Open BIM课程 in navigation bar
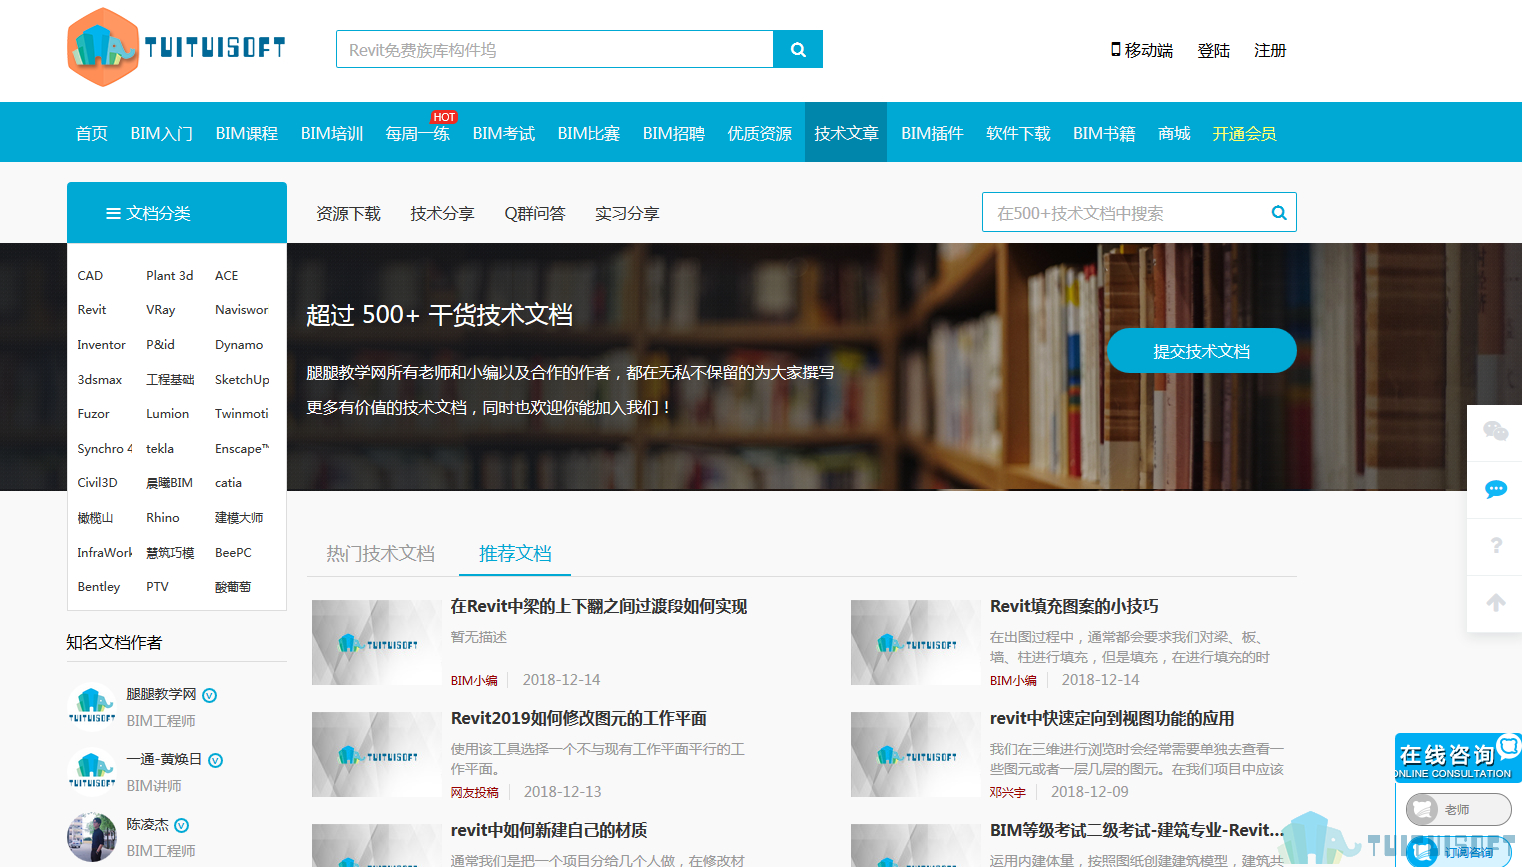 click(x=246, y=133)
